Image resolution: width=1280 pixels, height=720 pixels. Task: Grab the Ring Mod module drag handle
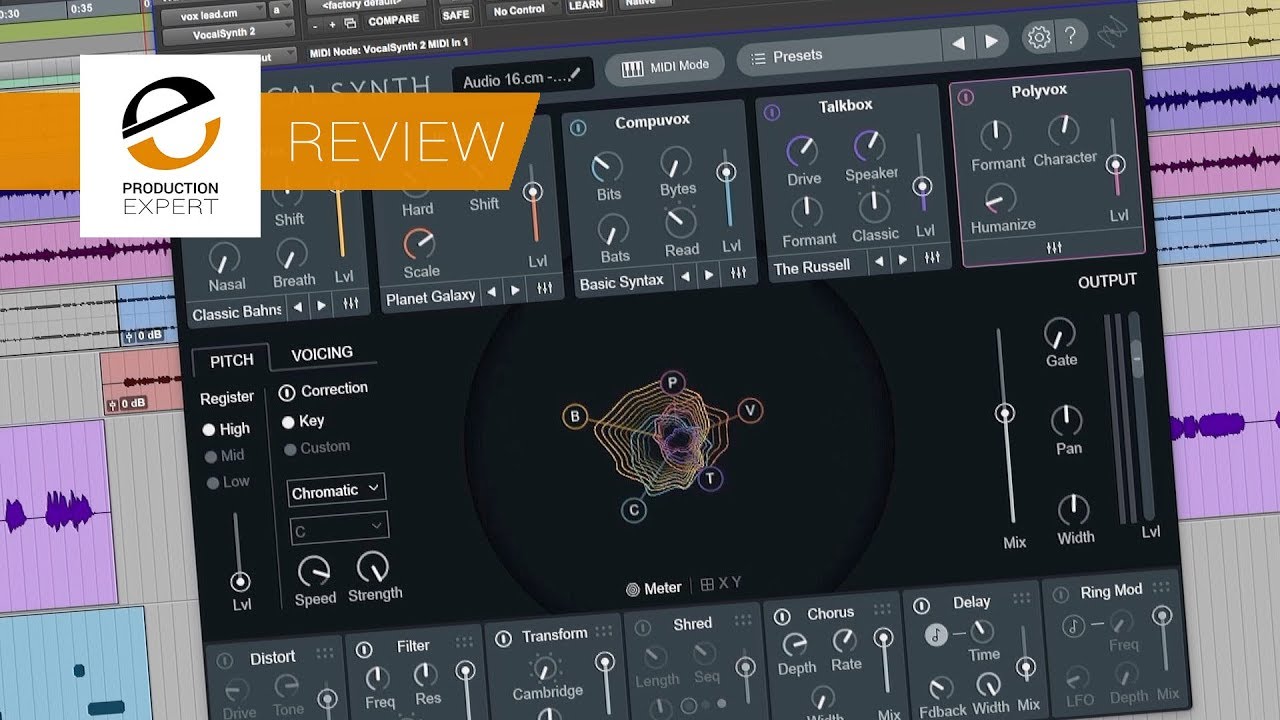pos(1161,588)
